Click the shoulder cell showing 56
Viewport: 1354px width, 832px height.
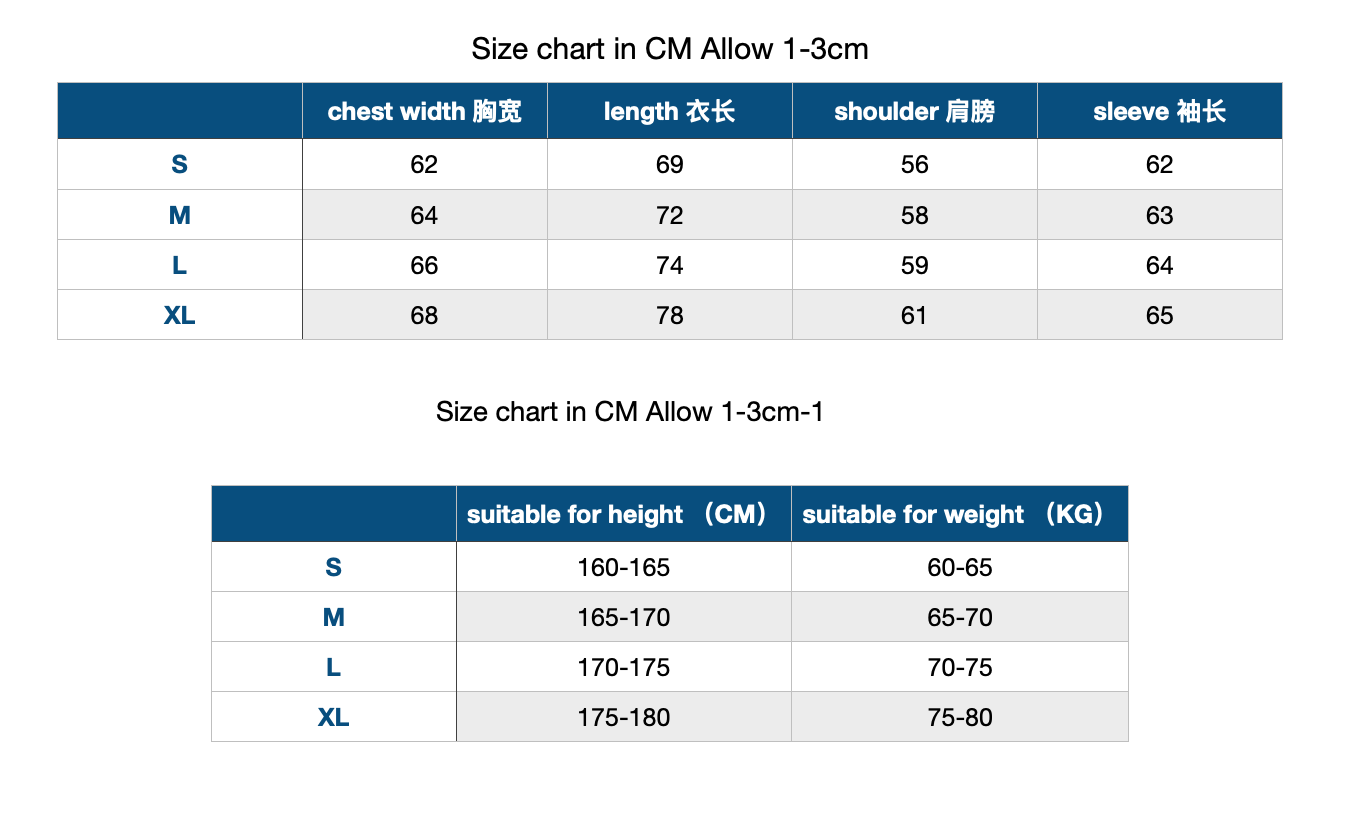pos(914,165)
